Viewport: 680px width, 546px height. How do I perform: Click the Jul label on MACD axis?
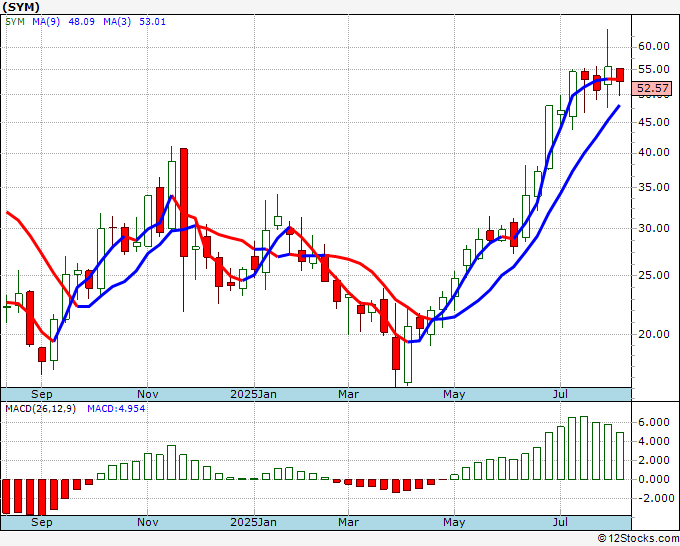click(560, 522)
